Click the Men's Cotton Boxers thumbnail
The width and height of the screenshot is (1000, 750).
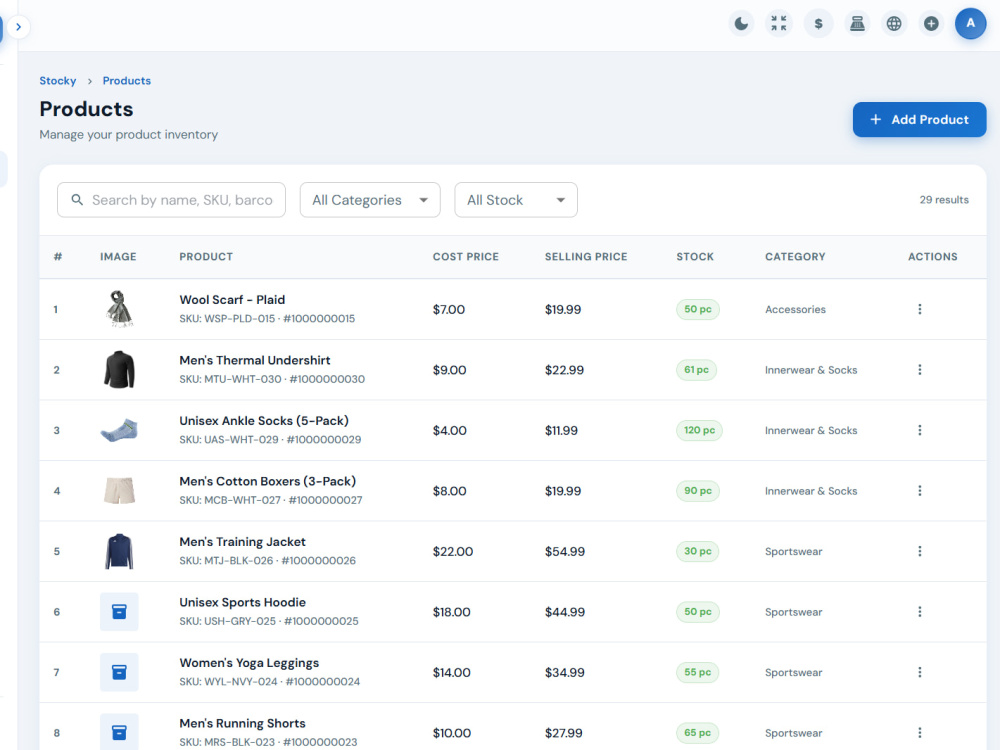coord(119,491)
